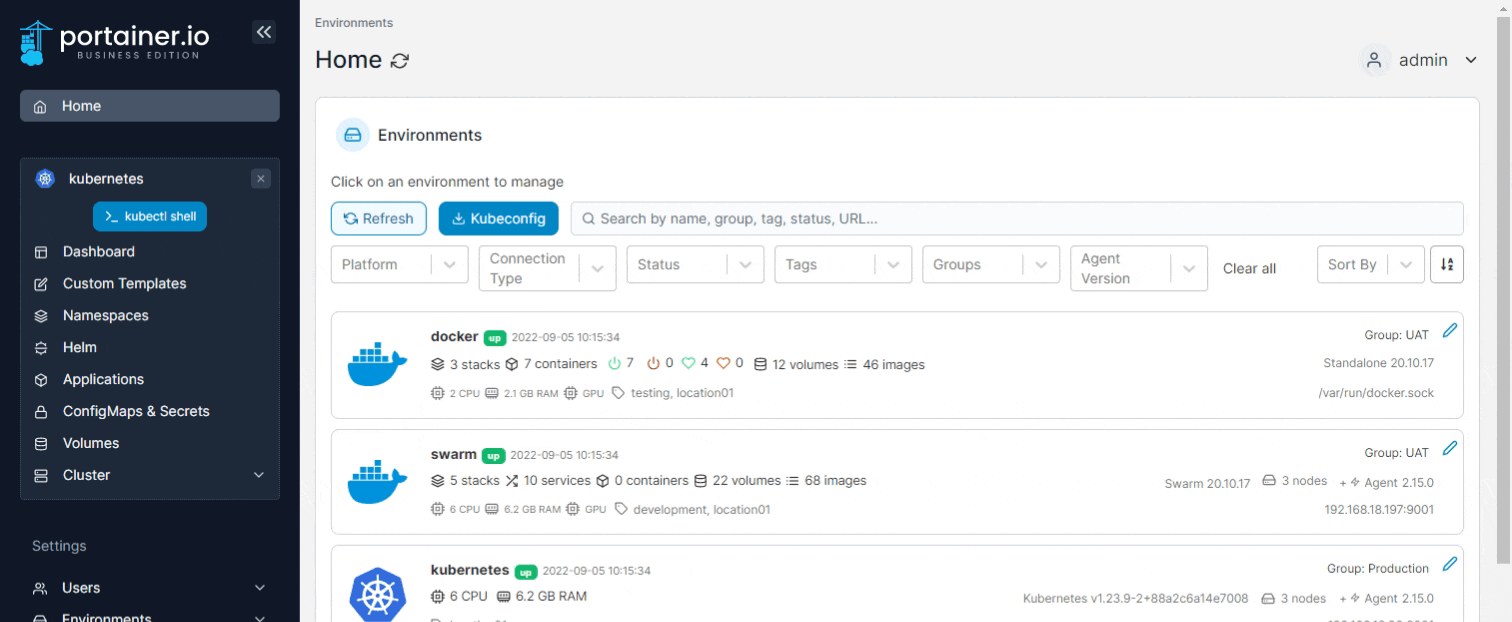This screenshot has height=622, width=1512.
Task: Close the kubernetes sidebar environment
Action: [x=261, y=179]
